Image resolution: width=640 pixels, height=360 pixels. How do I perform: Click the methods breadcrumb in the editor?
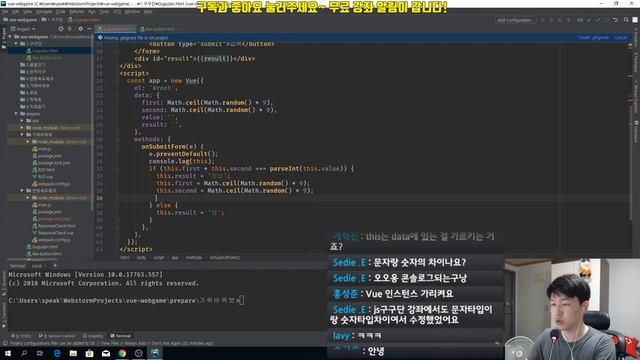click(x=194, y=258)
